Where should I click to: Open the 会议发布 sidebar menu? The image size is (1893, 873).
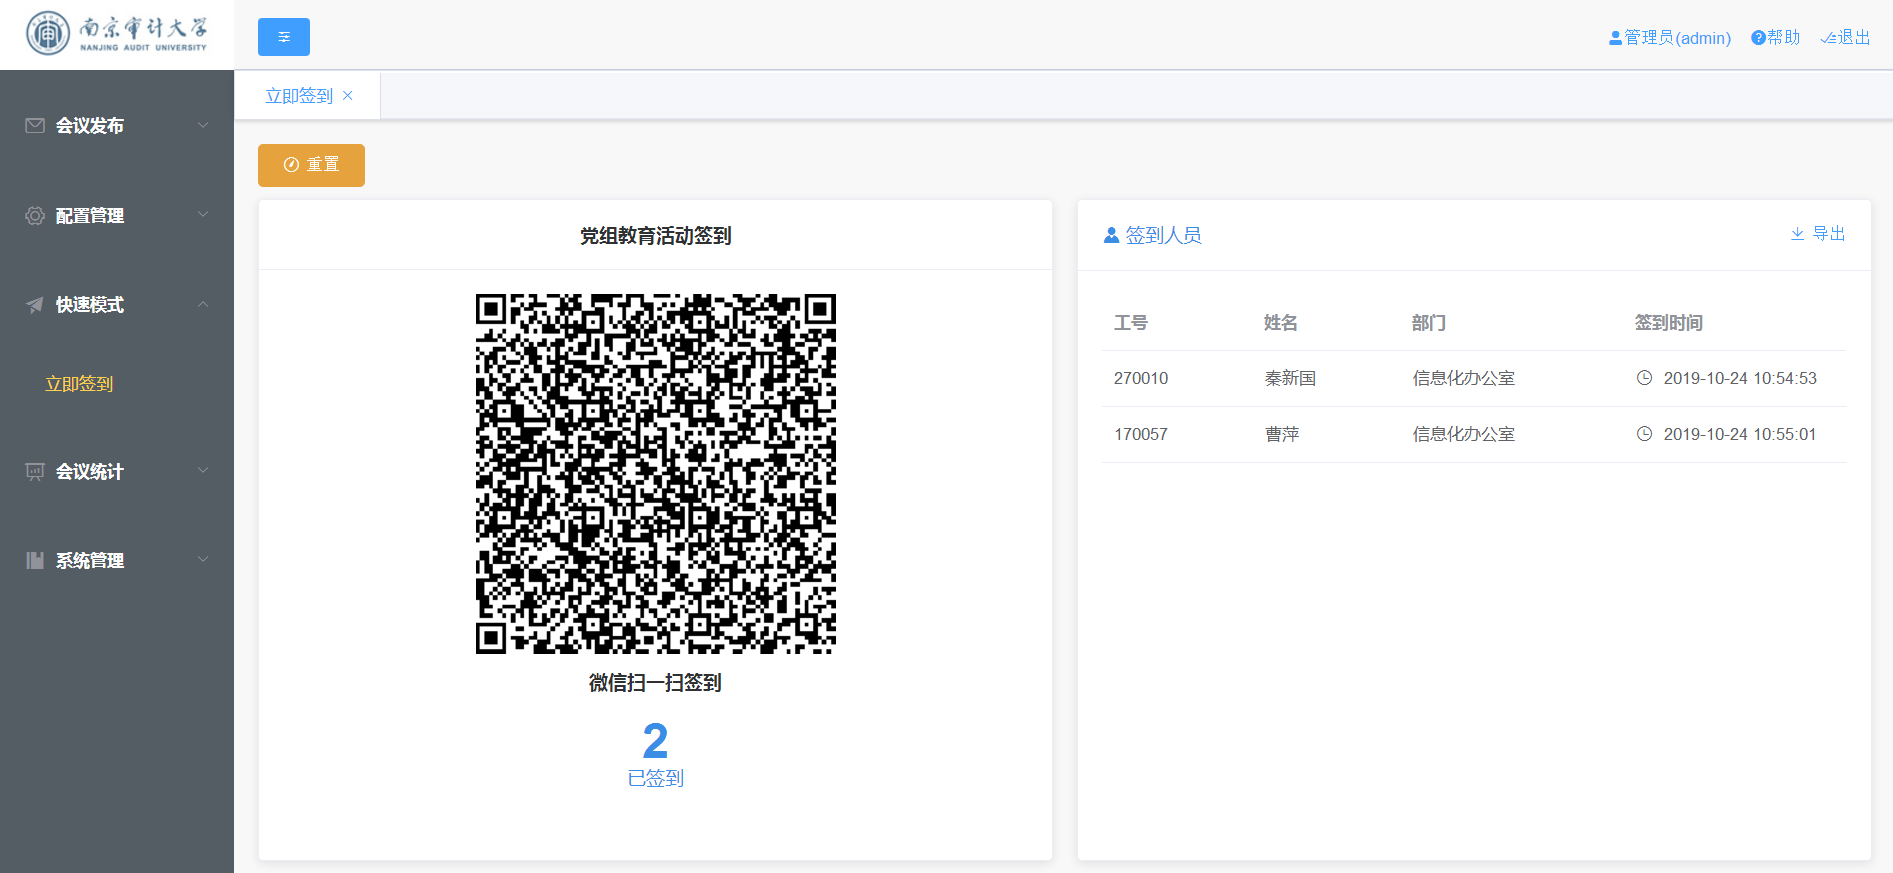pos(117,125)
